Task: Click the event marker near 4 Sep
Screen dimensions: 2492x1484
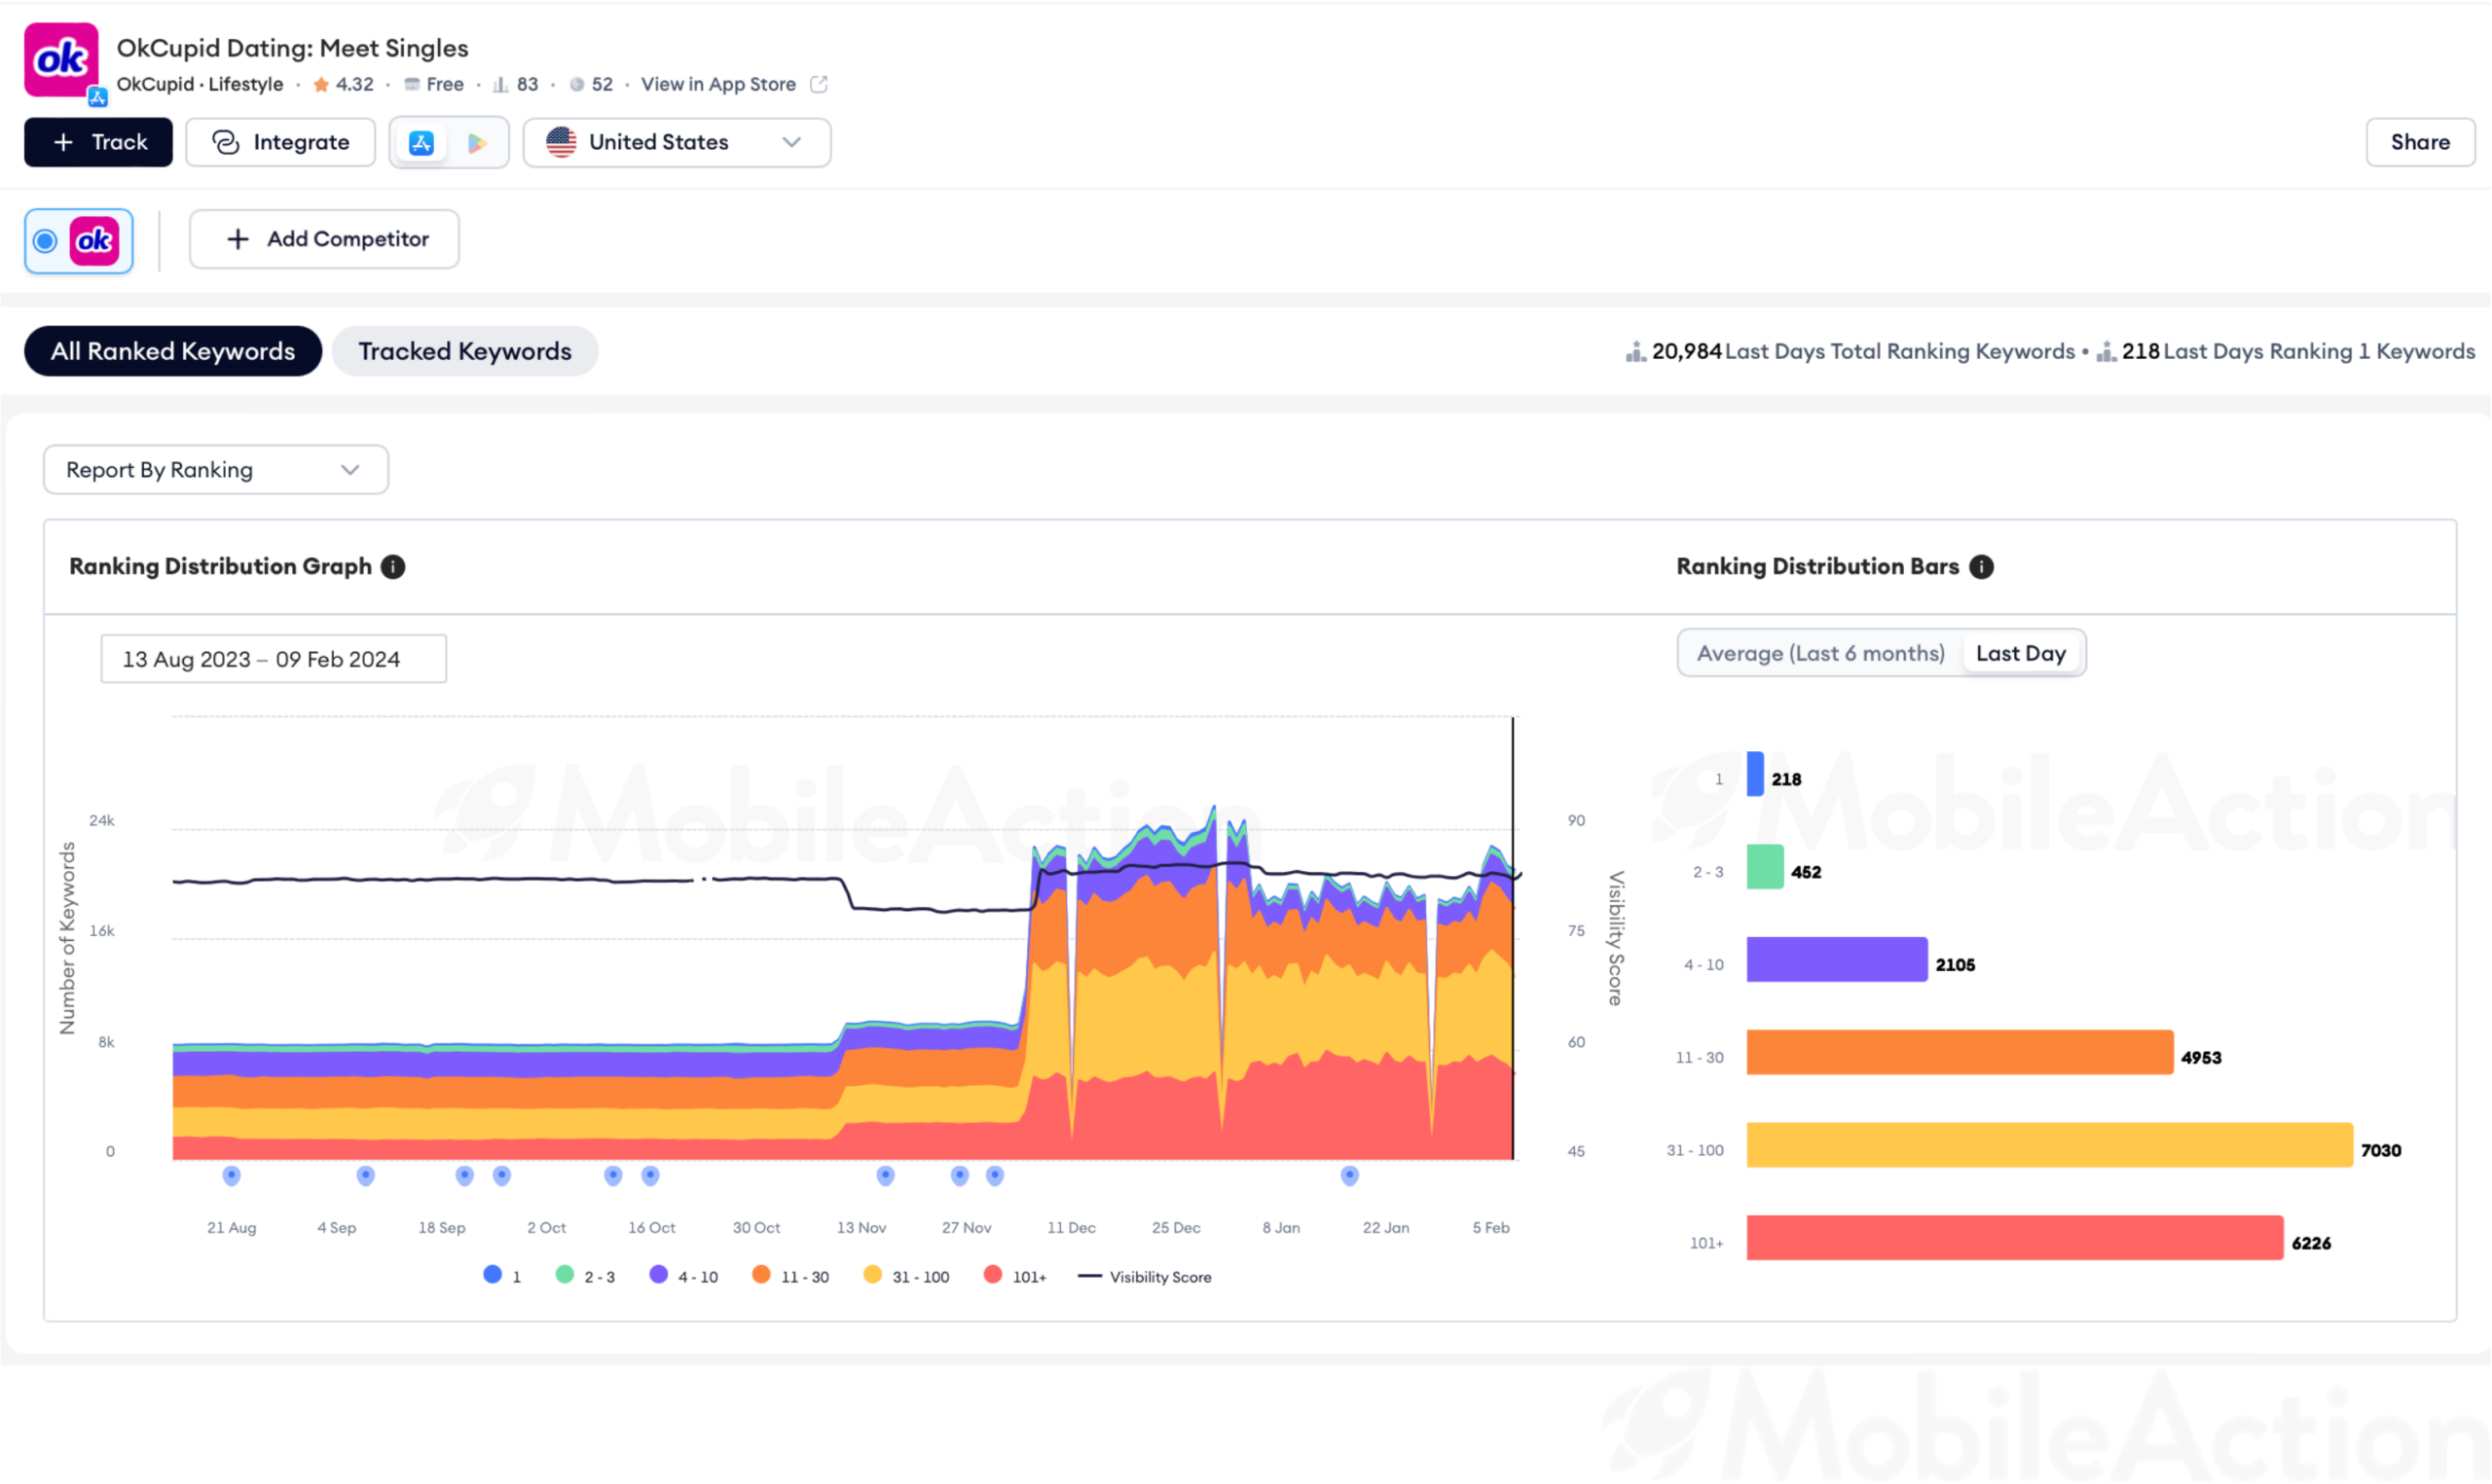Action: click(366, 1177)
